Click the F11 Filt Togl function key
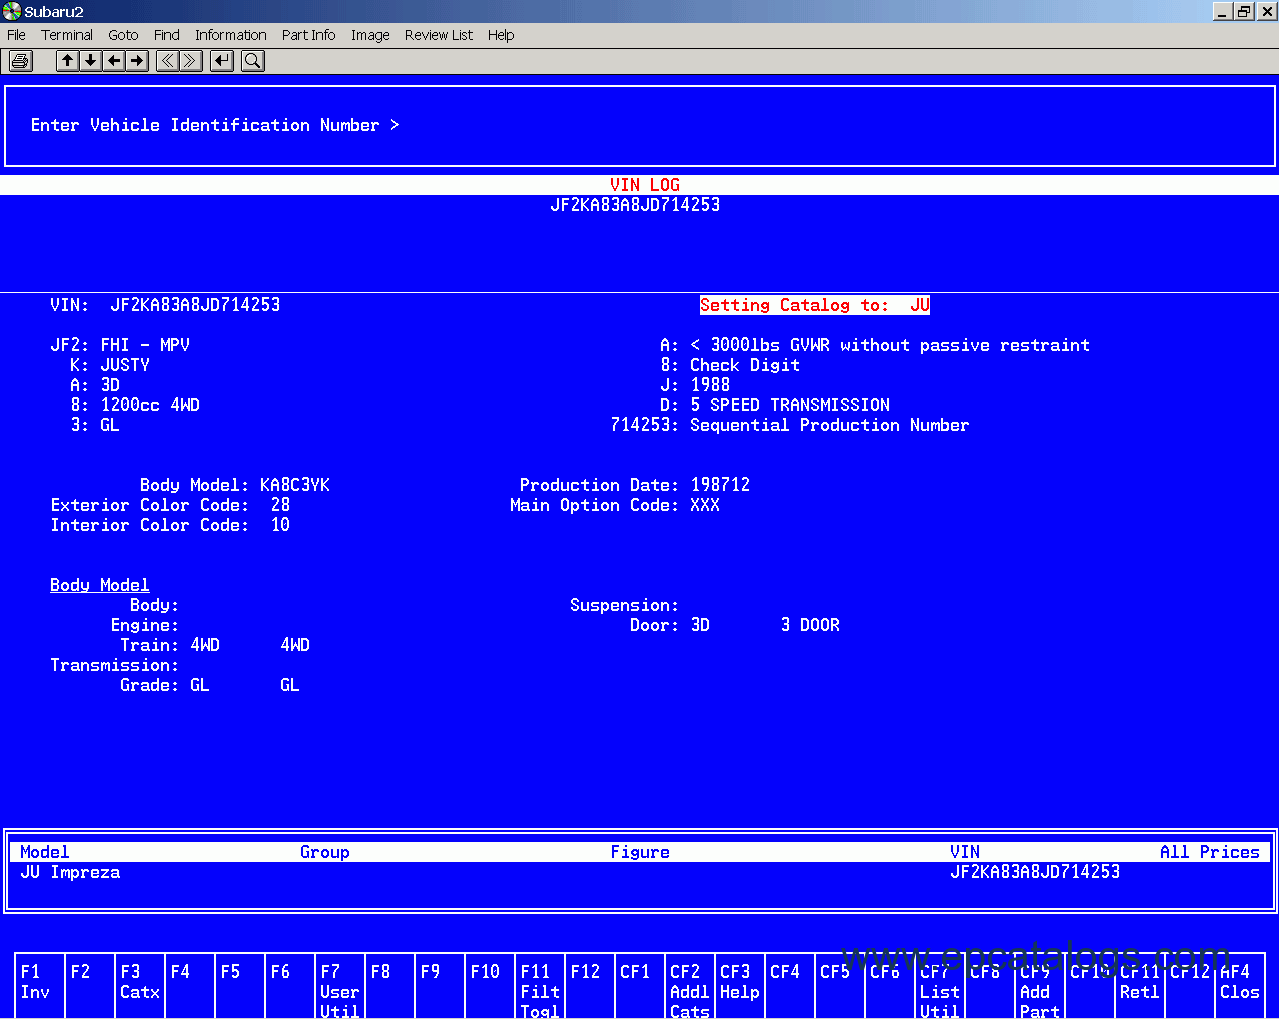Screen dimensions: 1279x1019 [540, 986]
